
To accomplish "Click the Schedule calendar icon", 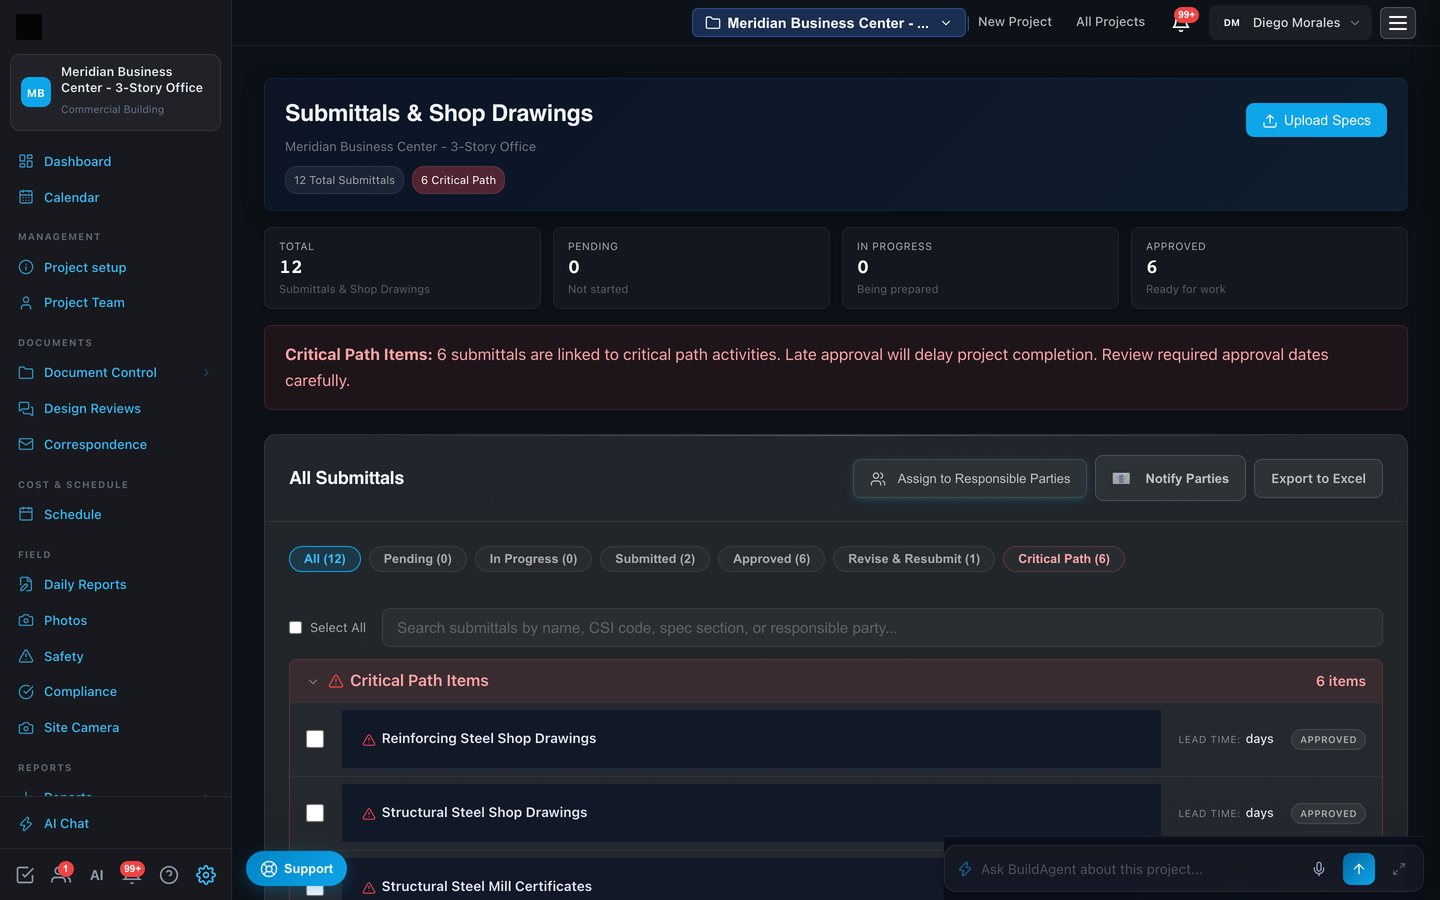I will click(x=26, y=514).
